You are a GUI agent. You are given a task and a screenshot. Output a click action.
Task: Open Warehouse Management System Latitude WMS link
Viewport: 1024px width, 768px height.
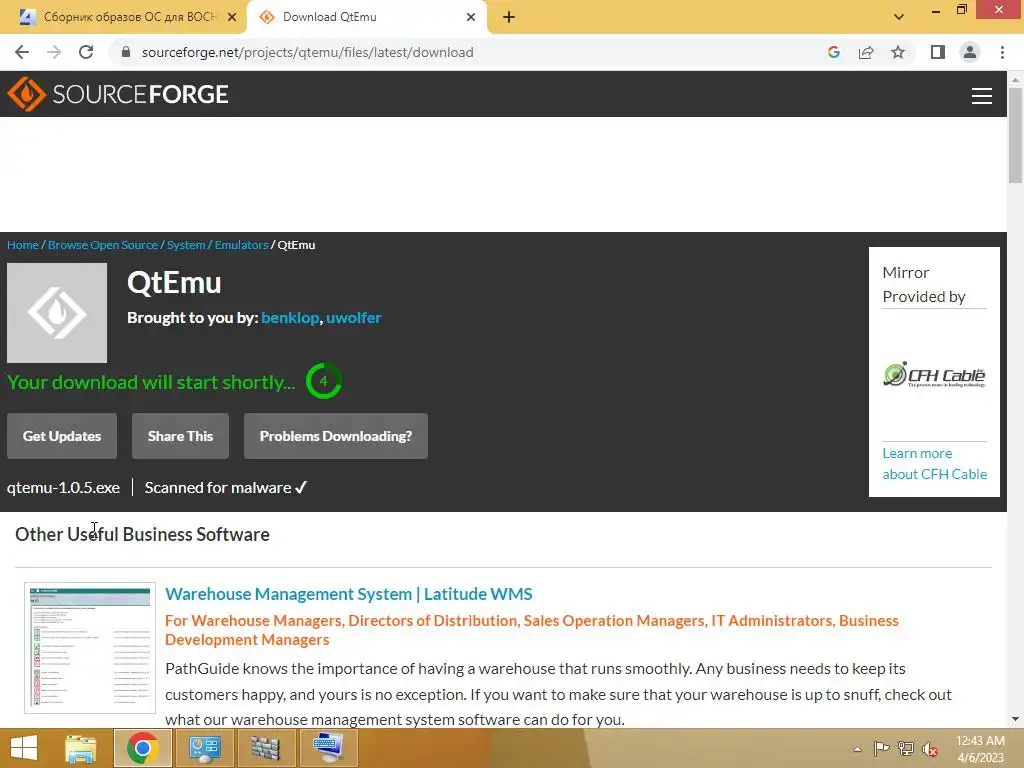coord(349,594)
